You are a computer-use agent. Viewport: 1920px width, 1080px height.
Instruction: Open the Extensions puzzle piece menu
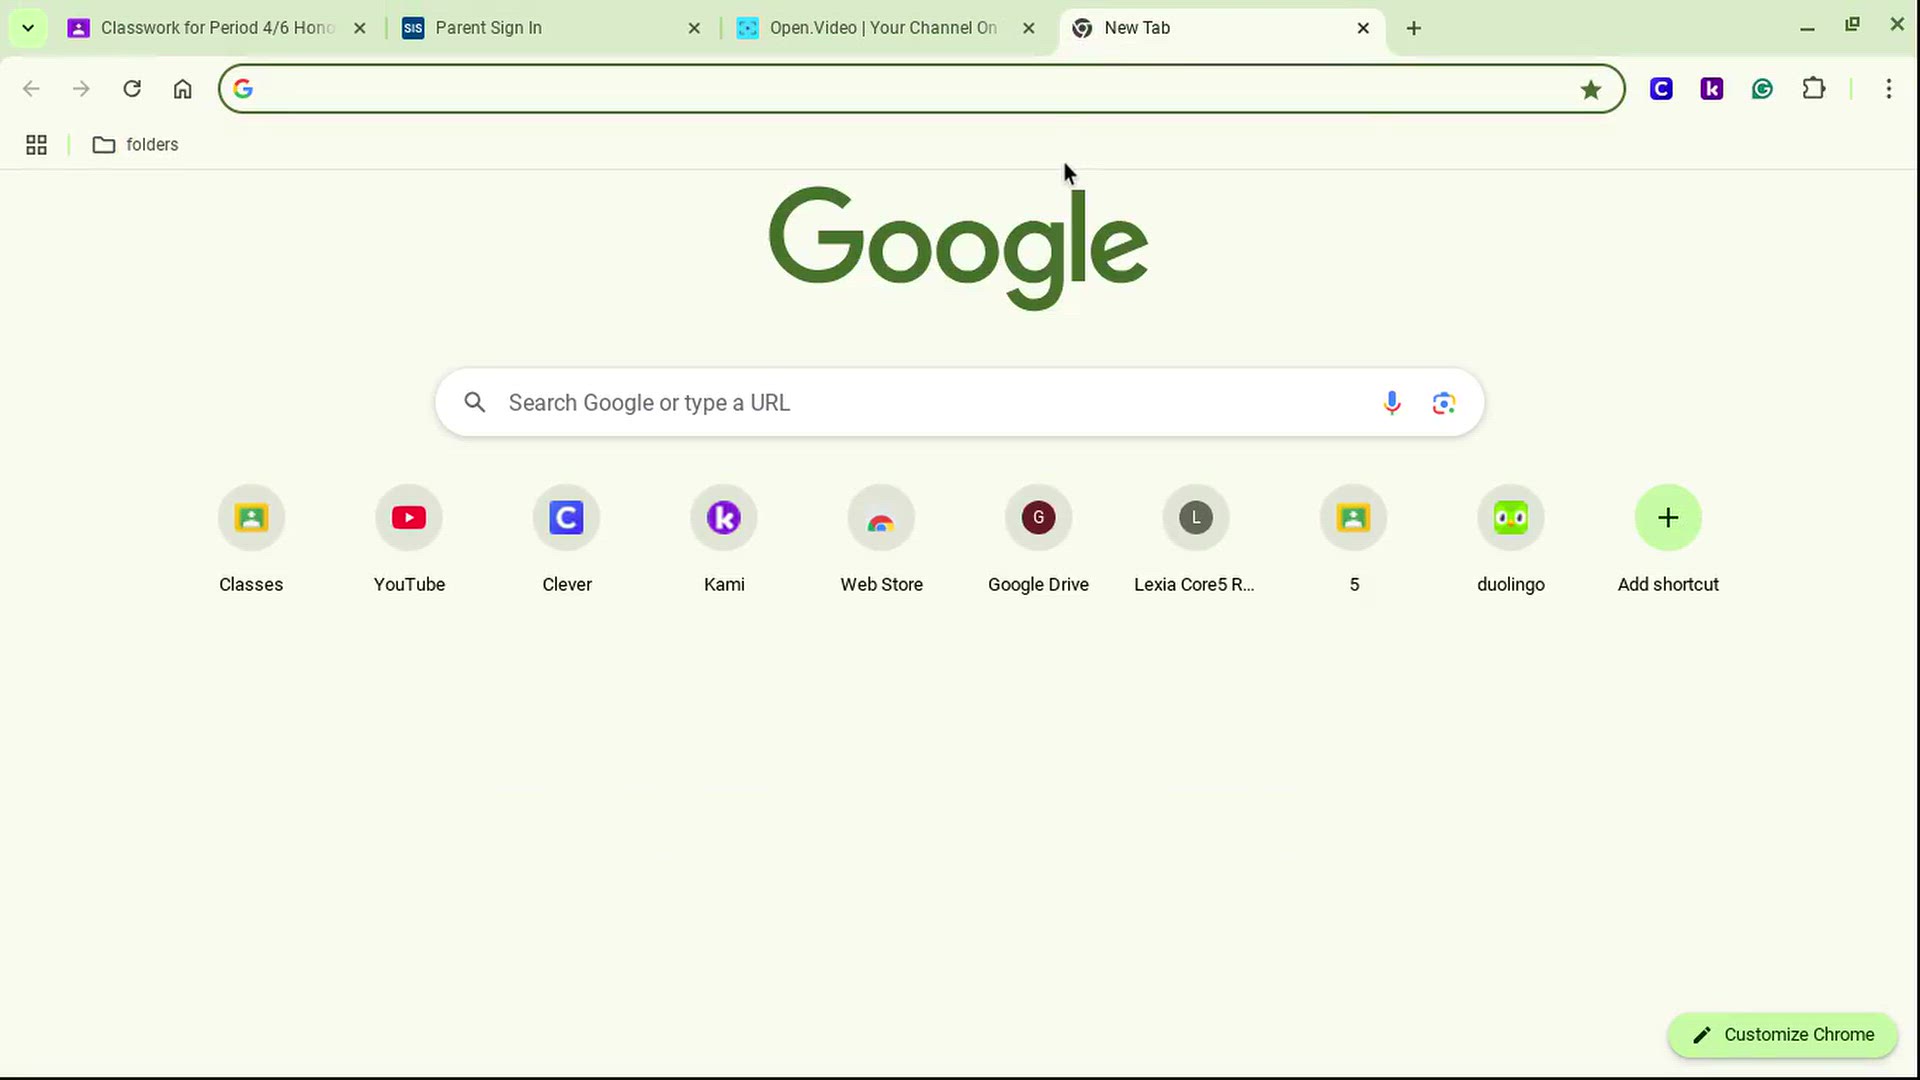(x=1813, y=89)
